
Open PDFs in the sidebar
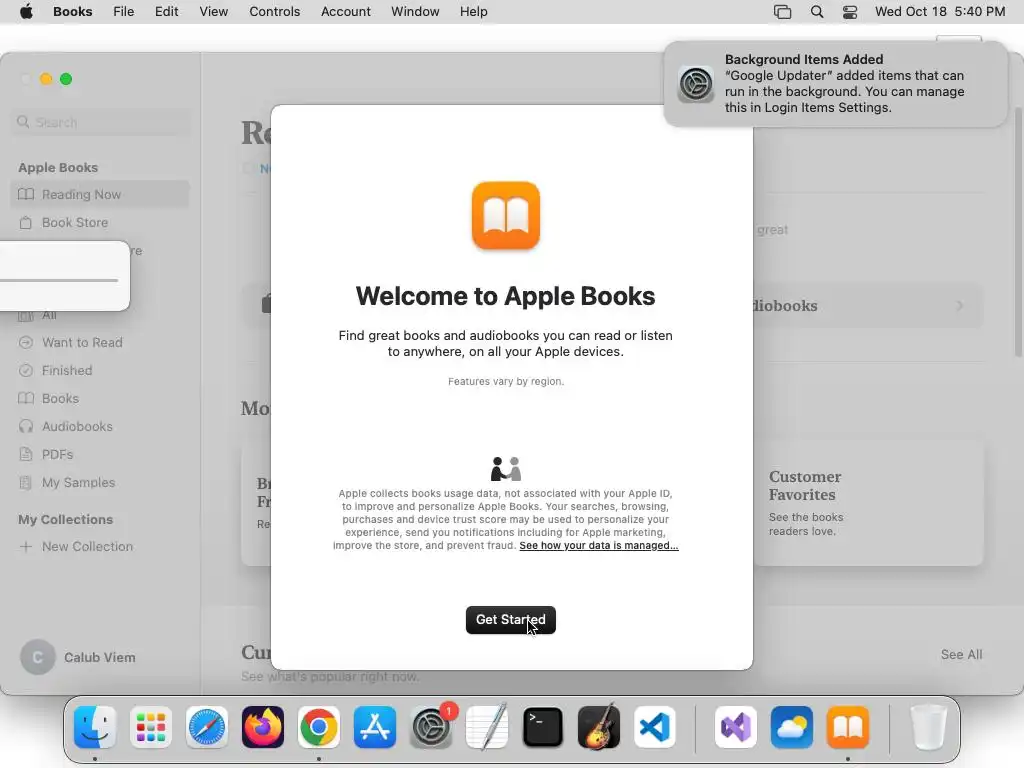(x=57, y=455)
